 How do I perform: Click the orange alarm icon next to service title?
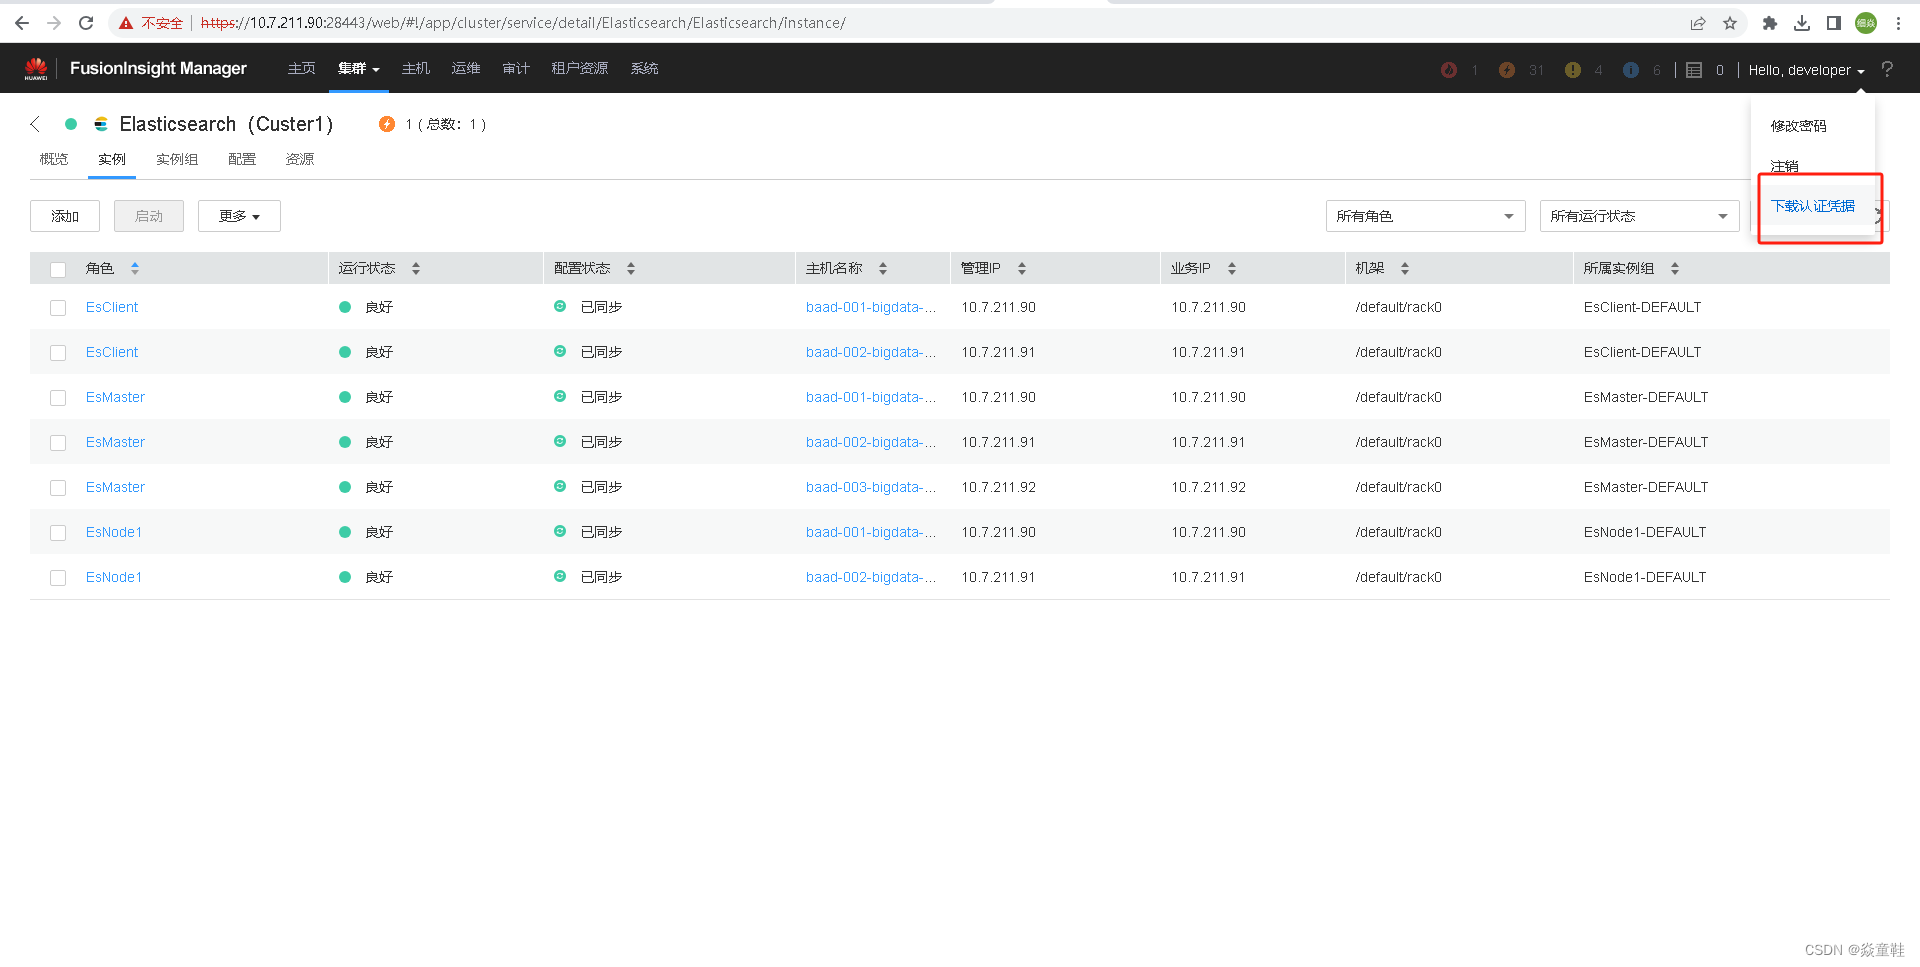[x=387, y=124]
